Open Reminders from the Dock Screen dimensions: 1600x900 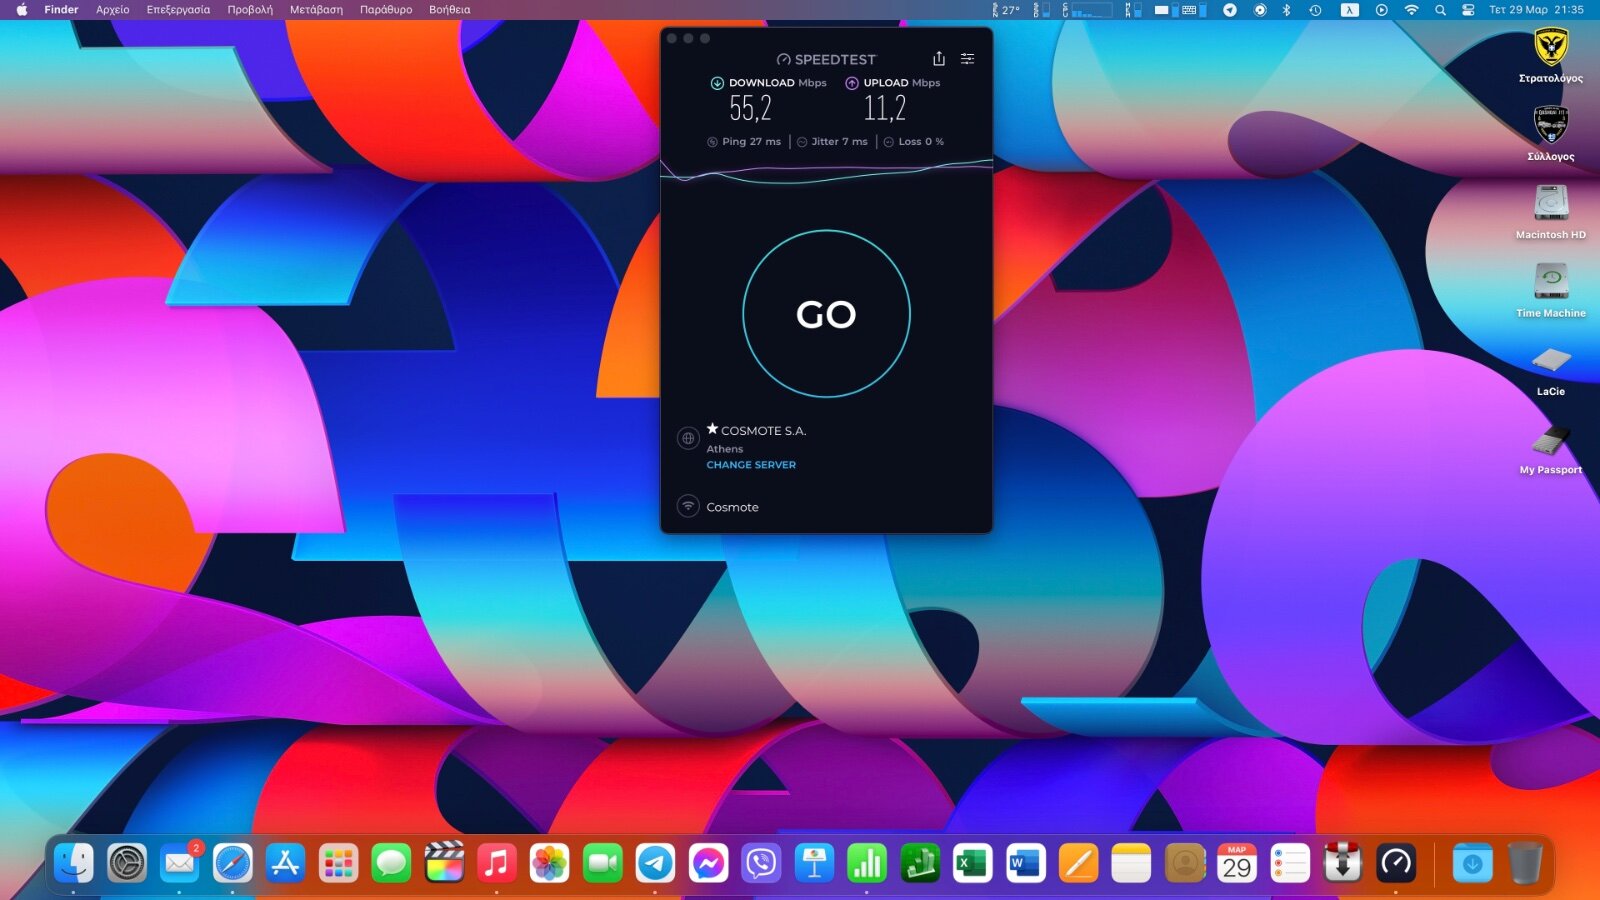[x=1290, y=862]
